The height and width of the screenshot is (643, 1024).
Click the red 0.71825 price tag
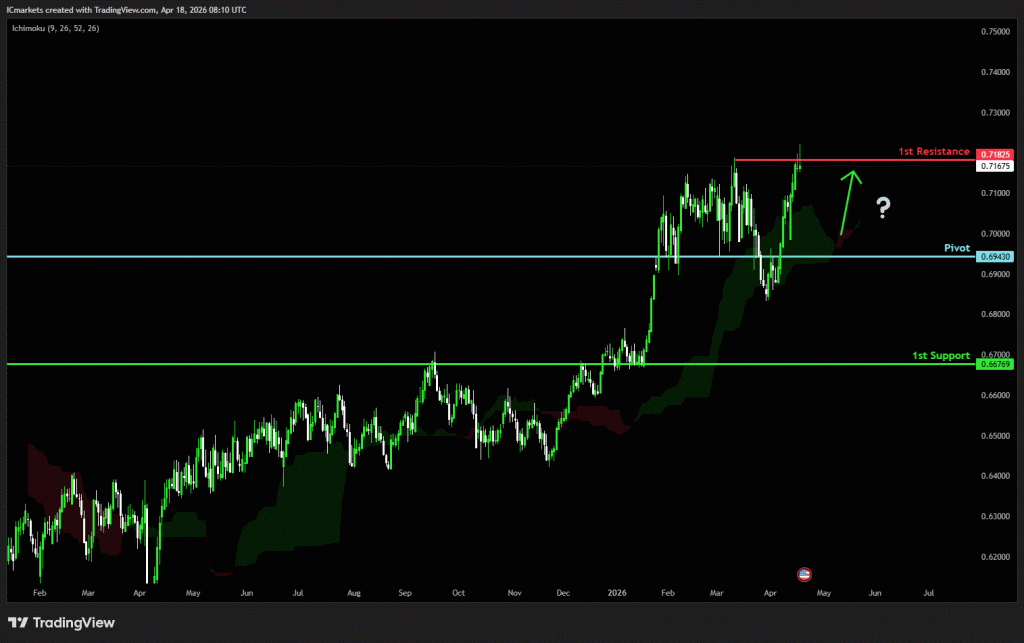996,154
